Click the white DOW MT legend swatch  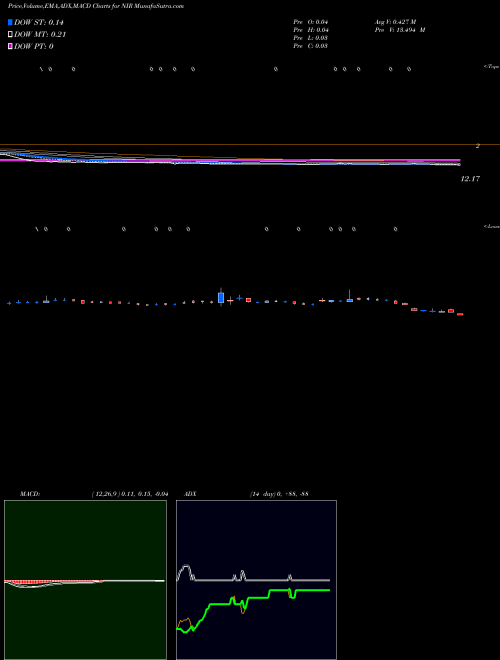10,35
